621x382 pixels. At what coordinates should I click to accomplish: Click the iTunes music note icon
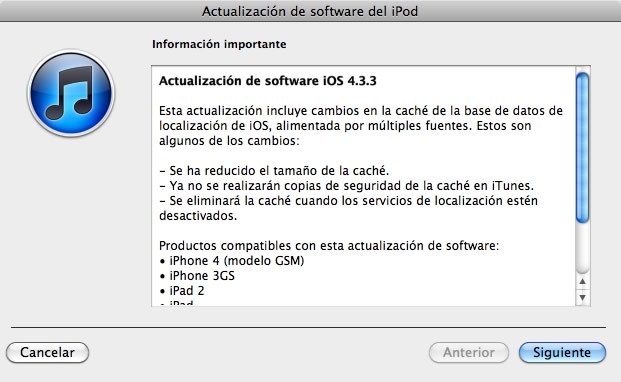tap(71, 93)
